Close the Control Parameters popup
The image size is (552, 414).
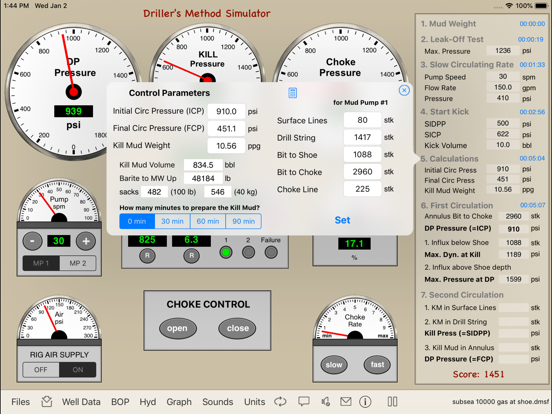(x=404, y=90)
